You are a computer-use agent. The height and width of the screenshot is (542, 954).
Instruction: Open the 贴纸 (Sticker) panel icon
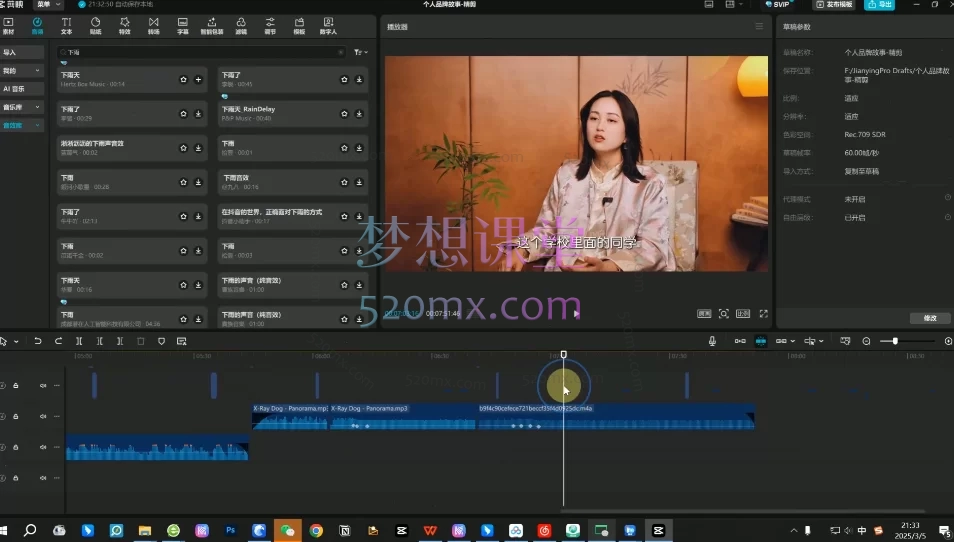[x=95, y=25]
